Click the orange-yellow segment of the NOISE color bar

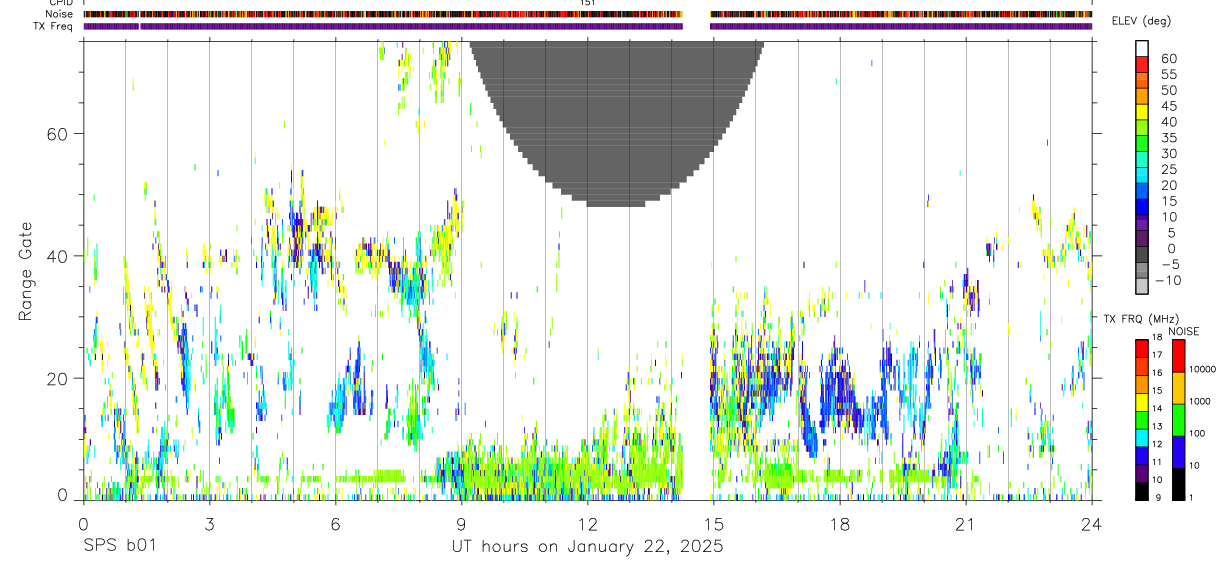[1179, 388]
